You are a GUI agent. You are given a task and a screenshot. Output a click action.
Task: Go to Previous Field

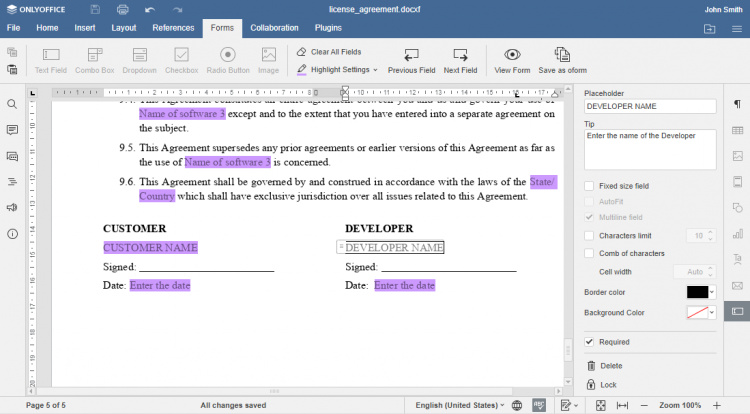[x=411, y=59]
